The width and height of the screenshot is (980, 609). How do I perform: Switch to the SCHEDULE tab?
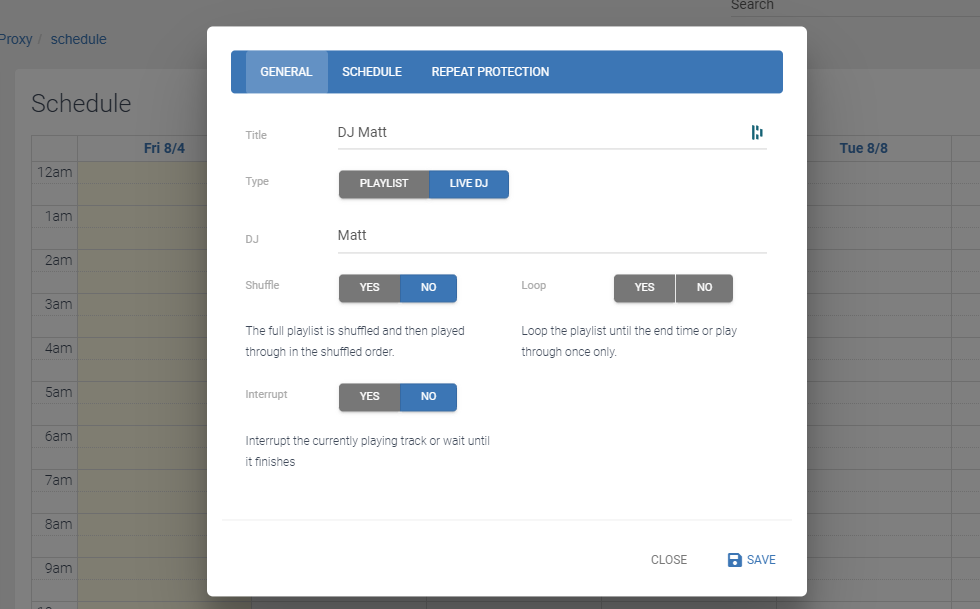pos(372,72)
